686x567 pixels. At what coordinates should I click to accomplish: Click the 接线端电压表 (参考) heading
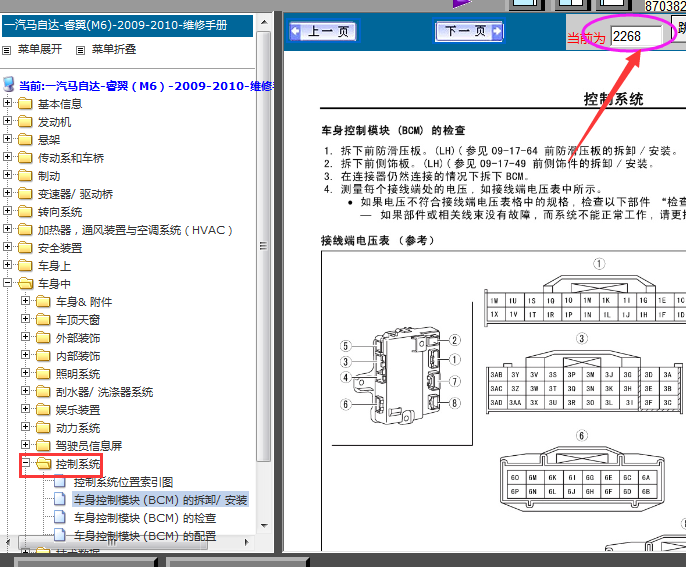[377, 241]
